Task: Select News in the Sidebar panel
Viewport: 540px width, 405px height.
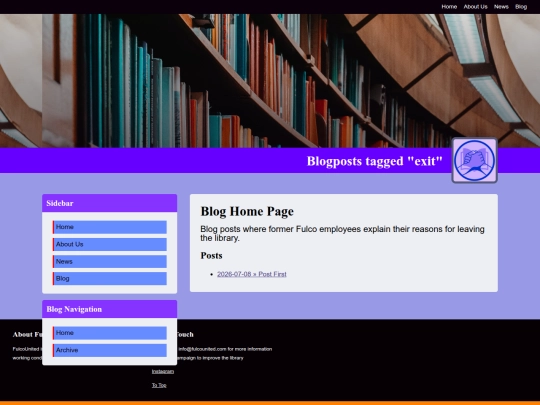Action: (x=110, y=261)
